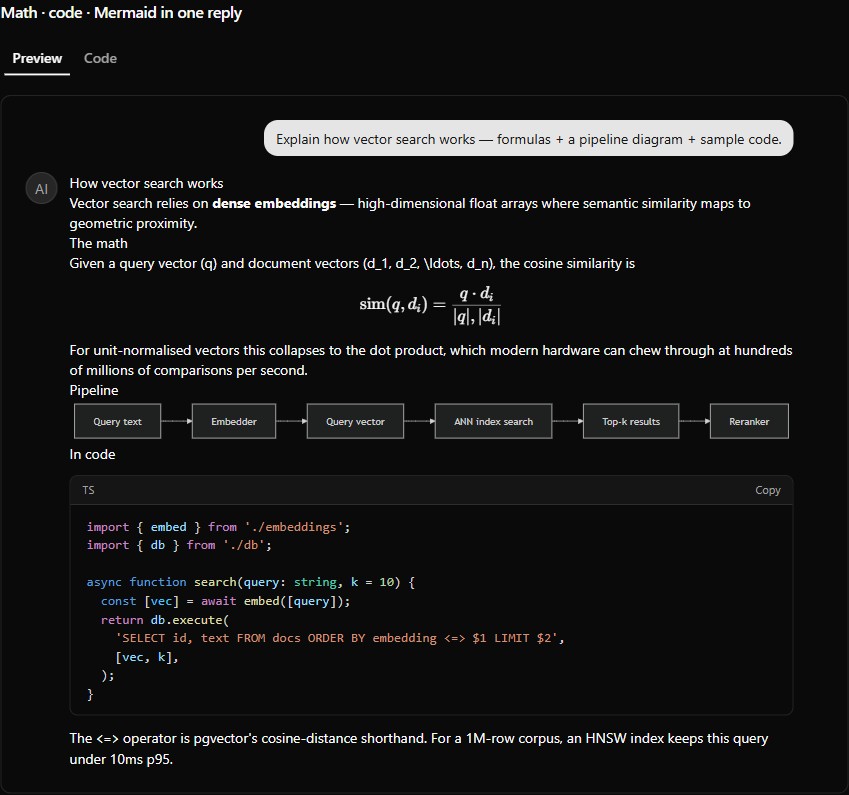Click the 'In code' heading

92,454
